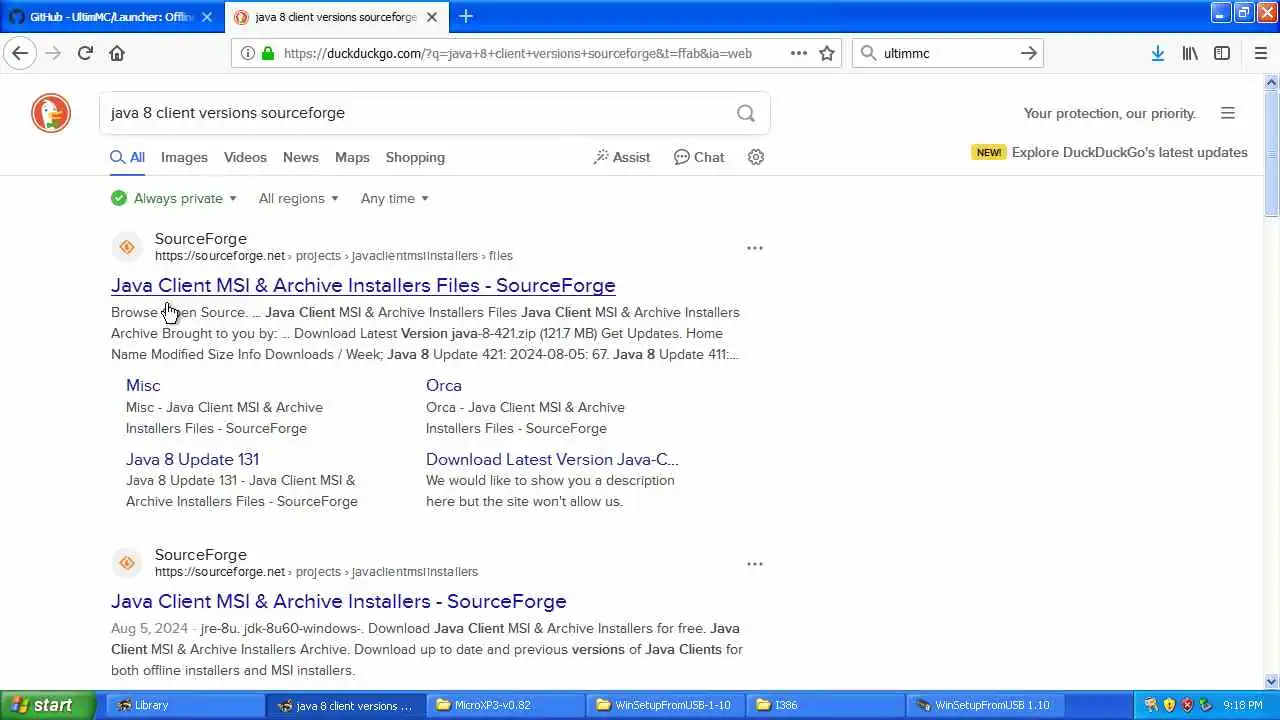Show the sidebar panel
The image size is (1280, 720).
coord(1222,53)
